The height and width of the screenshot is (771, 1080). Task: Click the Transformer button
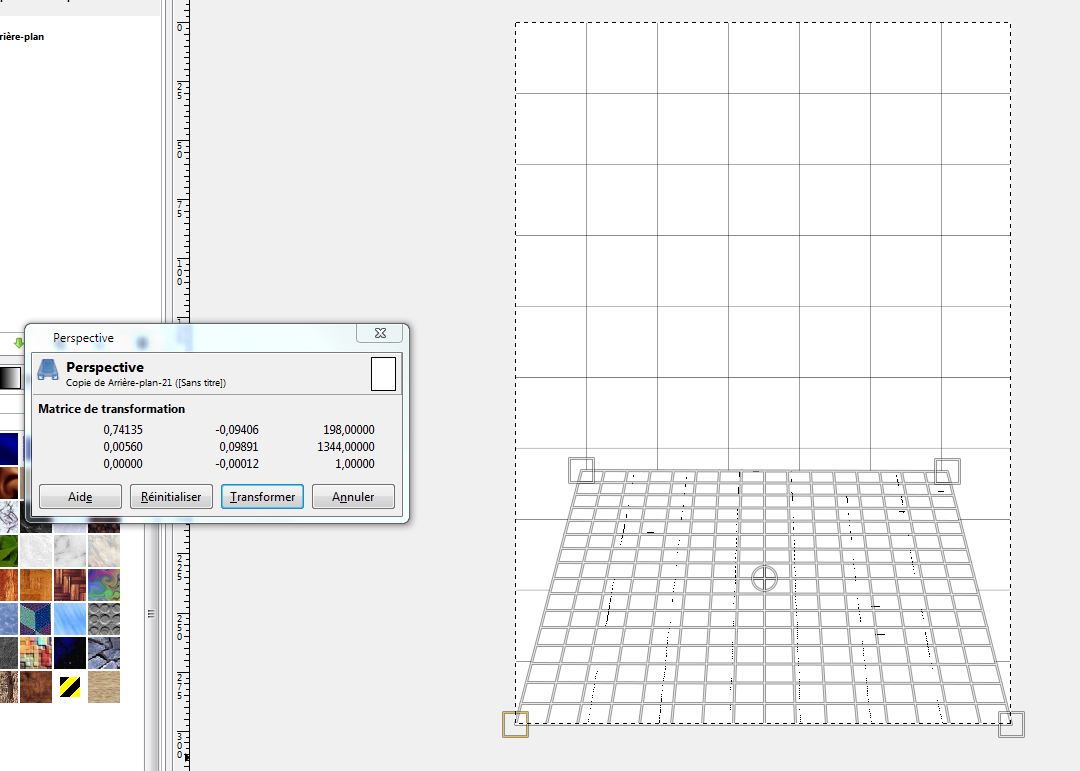[x=262, y=497]
